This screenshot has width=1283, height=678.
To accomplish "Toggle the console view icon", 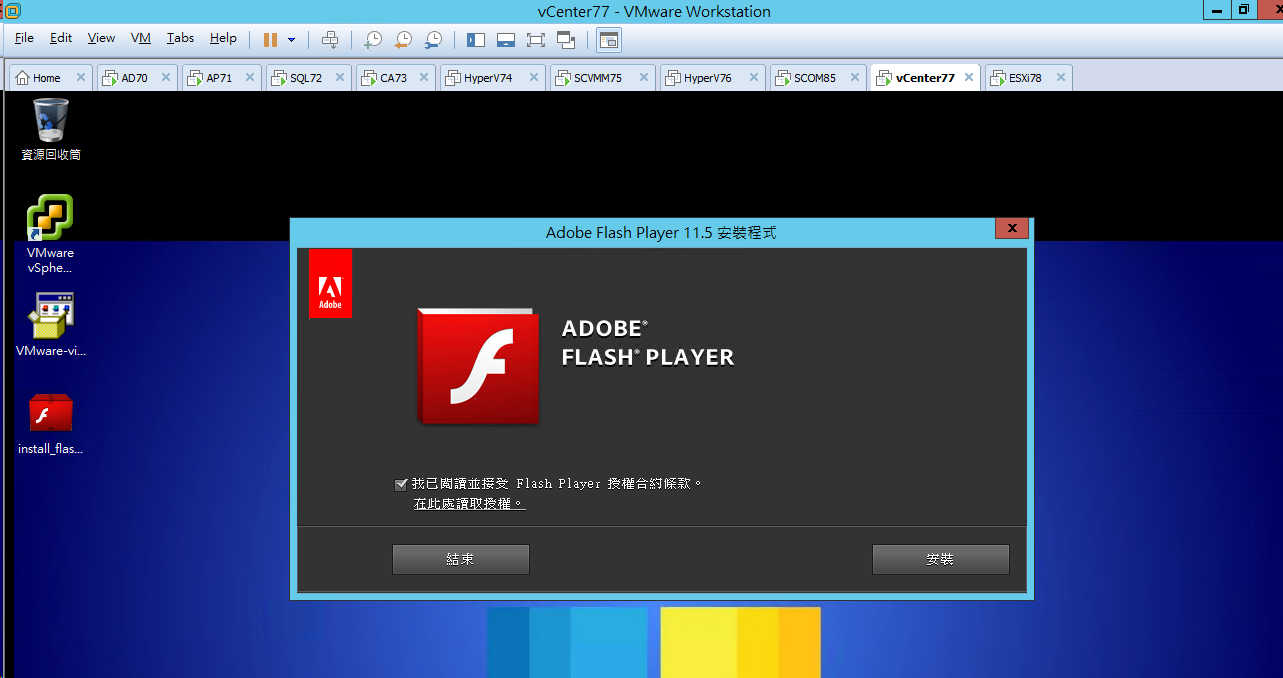I will (x=609, y=40).
